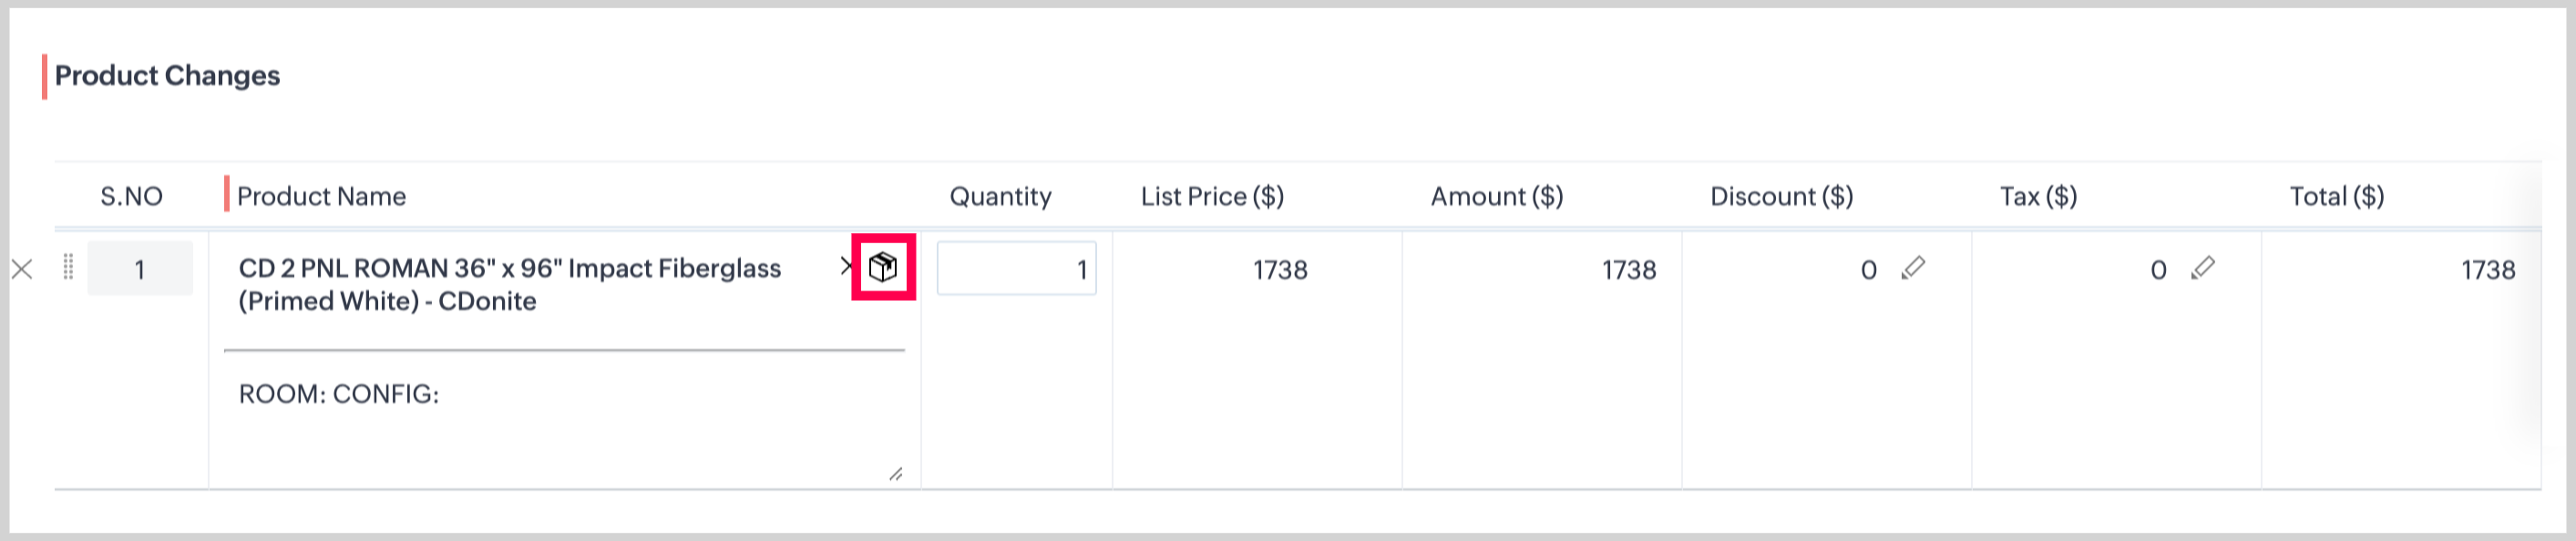The width and height of the screenshot is (2576, 541).
Task: Click into the Quantity input field
Action: [x=1016, y=269]
